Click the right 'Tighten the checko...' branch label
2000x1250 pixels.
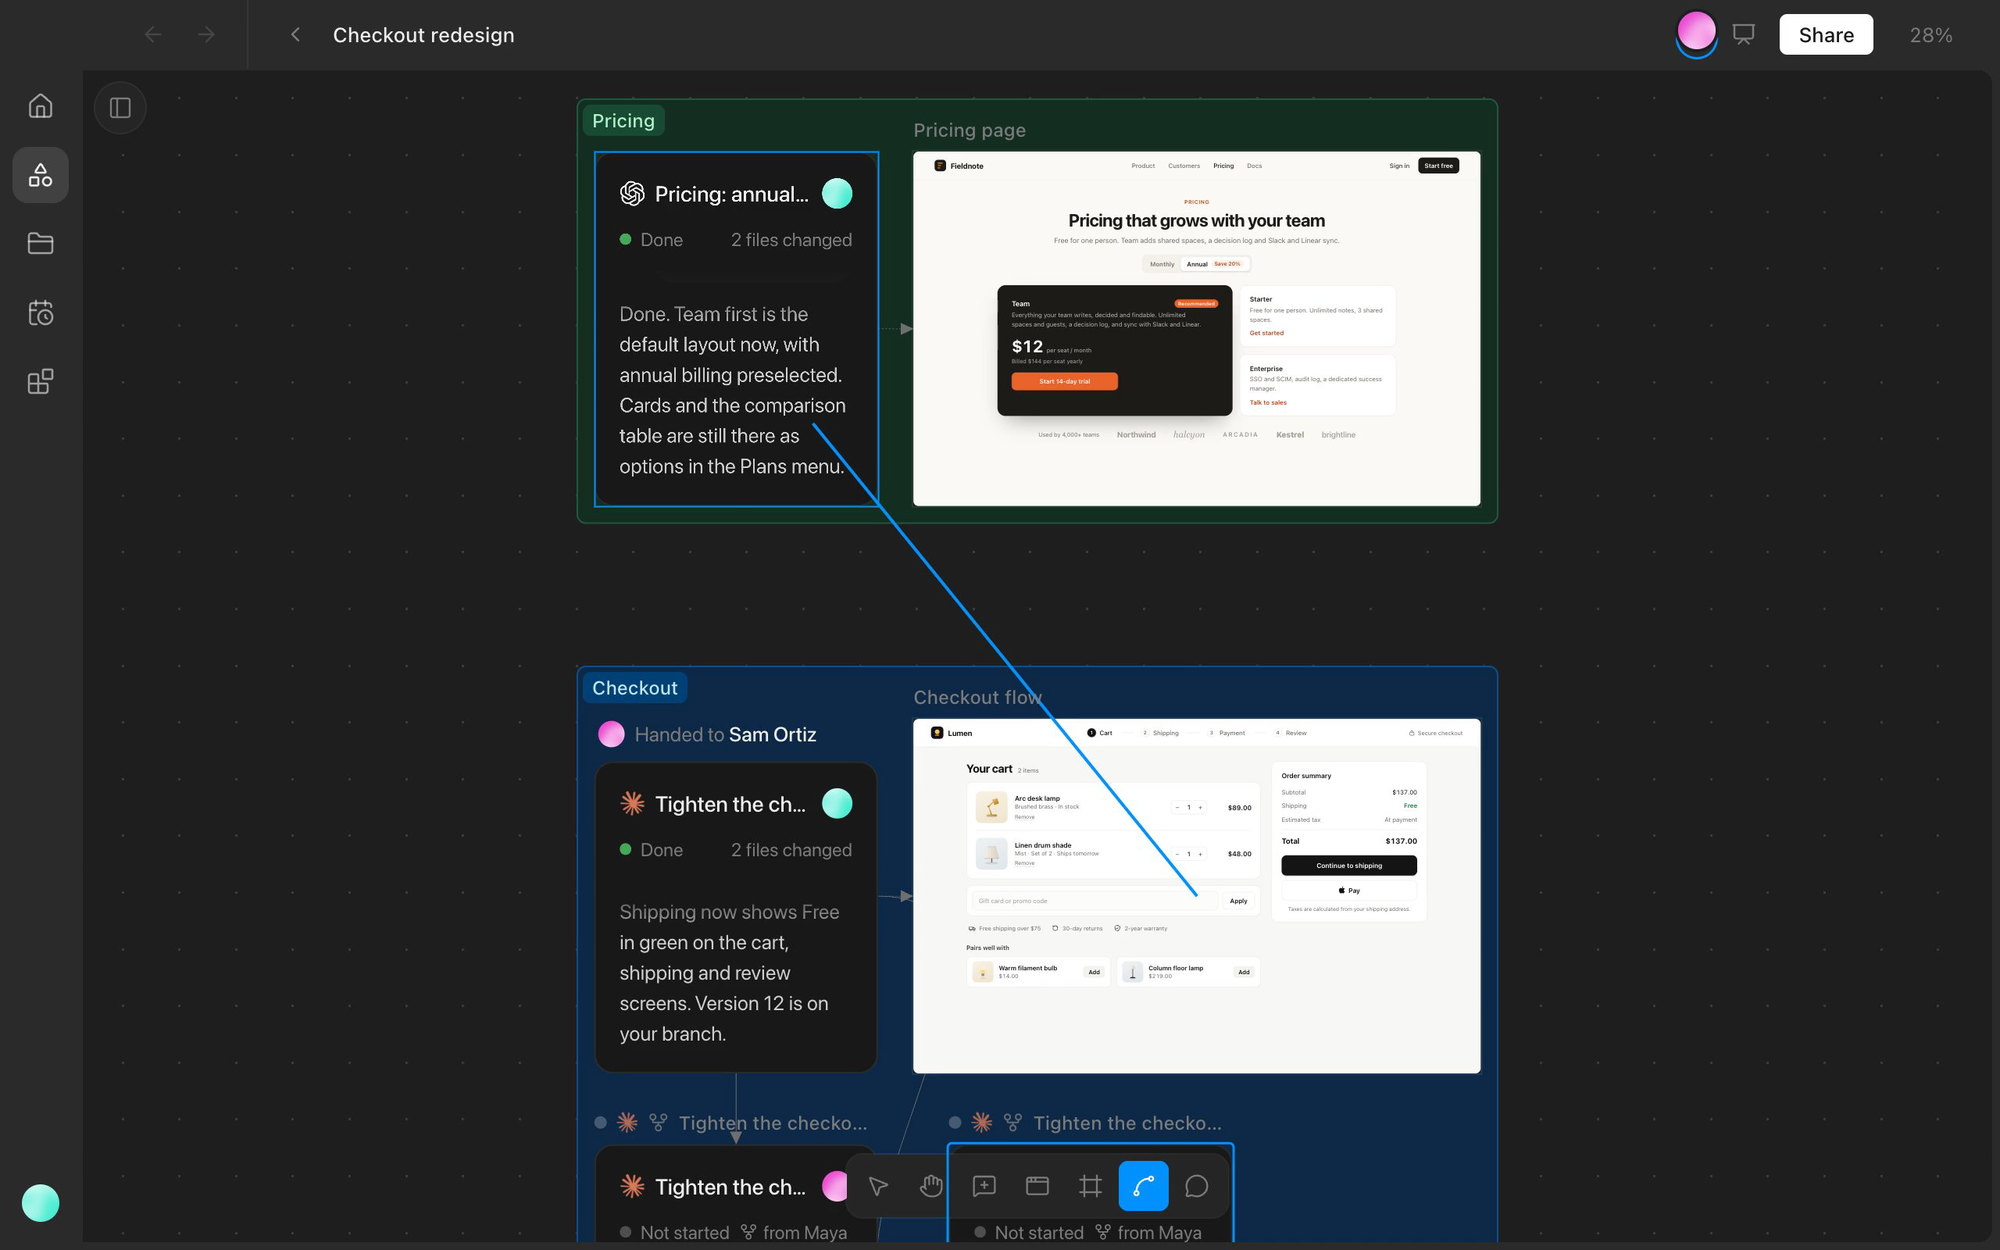click(1127, 1123)
